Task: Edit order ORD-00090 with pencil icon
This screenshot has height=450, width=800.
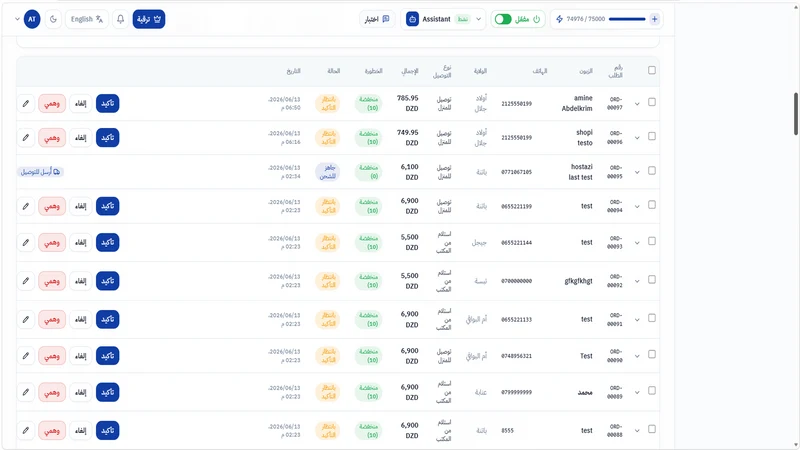Action: (26, 356)
